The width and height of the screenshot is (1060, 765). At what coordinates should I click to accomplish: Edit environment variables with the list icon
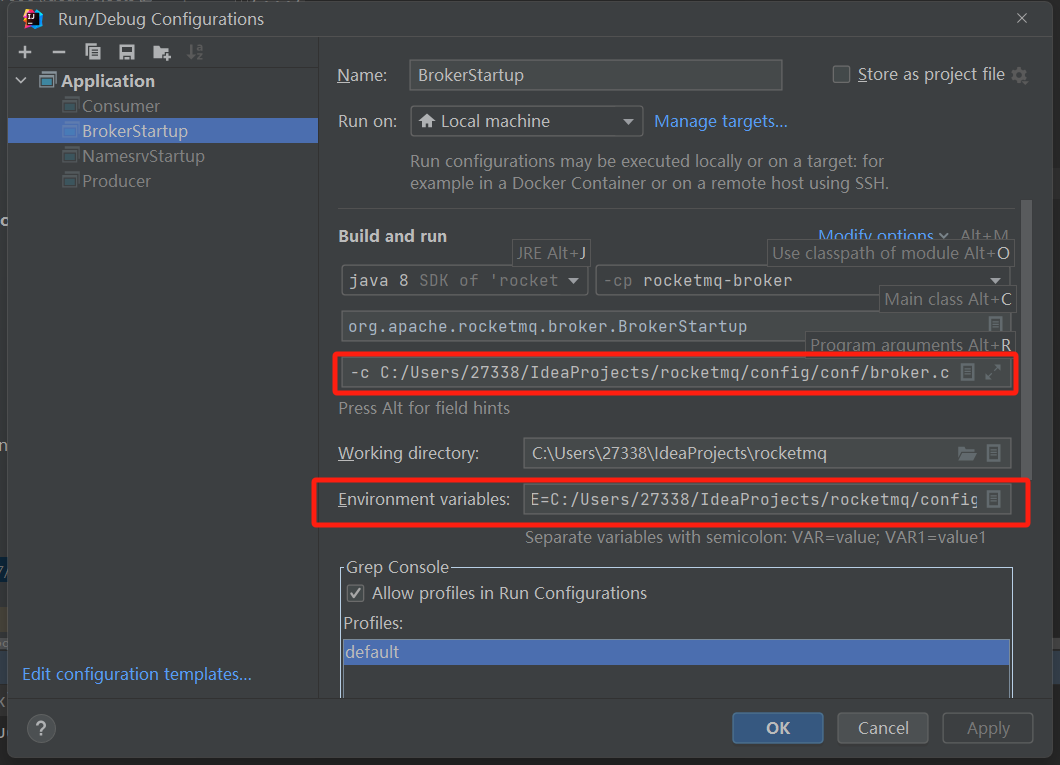(x=993, y=499)
